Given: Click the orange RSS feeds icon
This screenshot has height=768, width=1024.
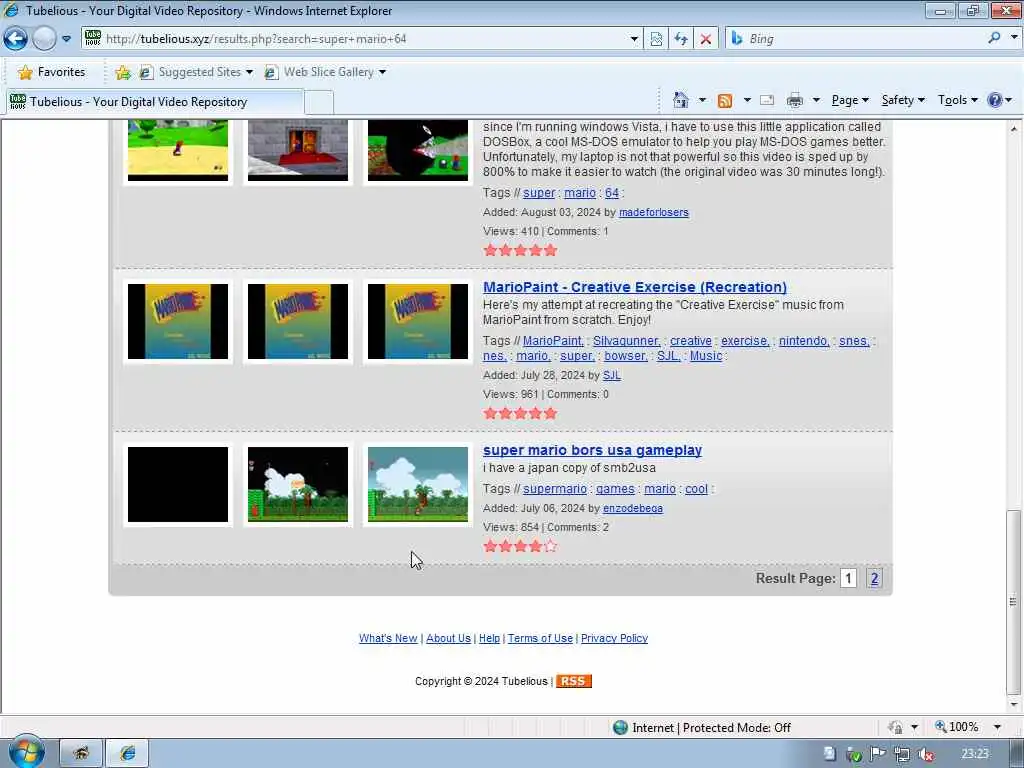Looking at the screenshot, I should [724, 100].
